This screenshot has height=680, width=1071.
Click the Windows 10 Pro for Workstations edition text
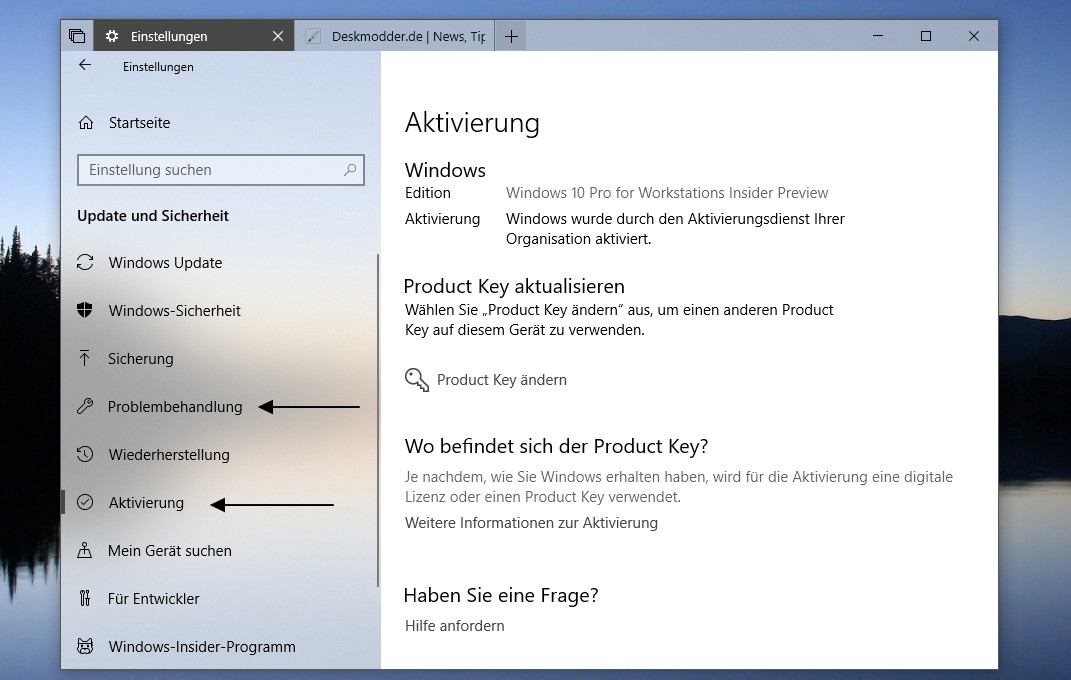(x=667, y=193)
